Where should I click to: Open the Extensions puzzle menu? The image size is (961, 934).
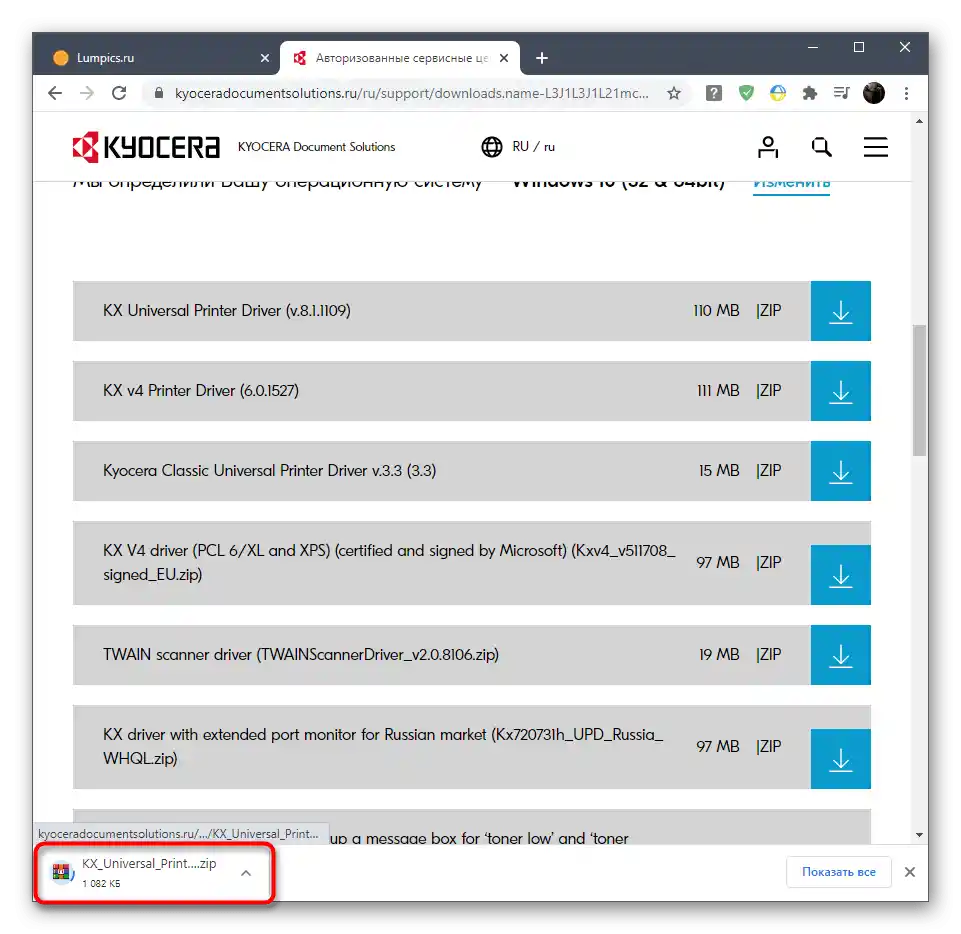[x=810, y=93]
